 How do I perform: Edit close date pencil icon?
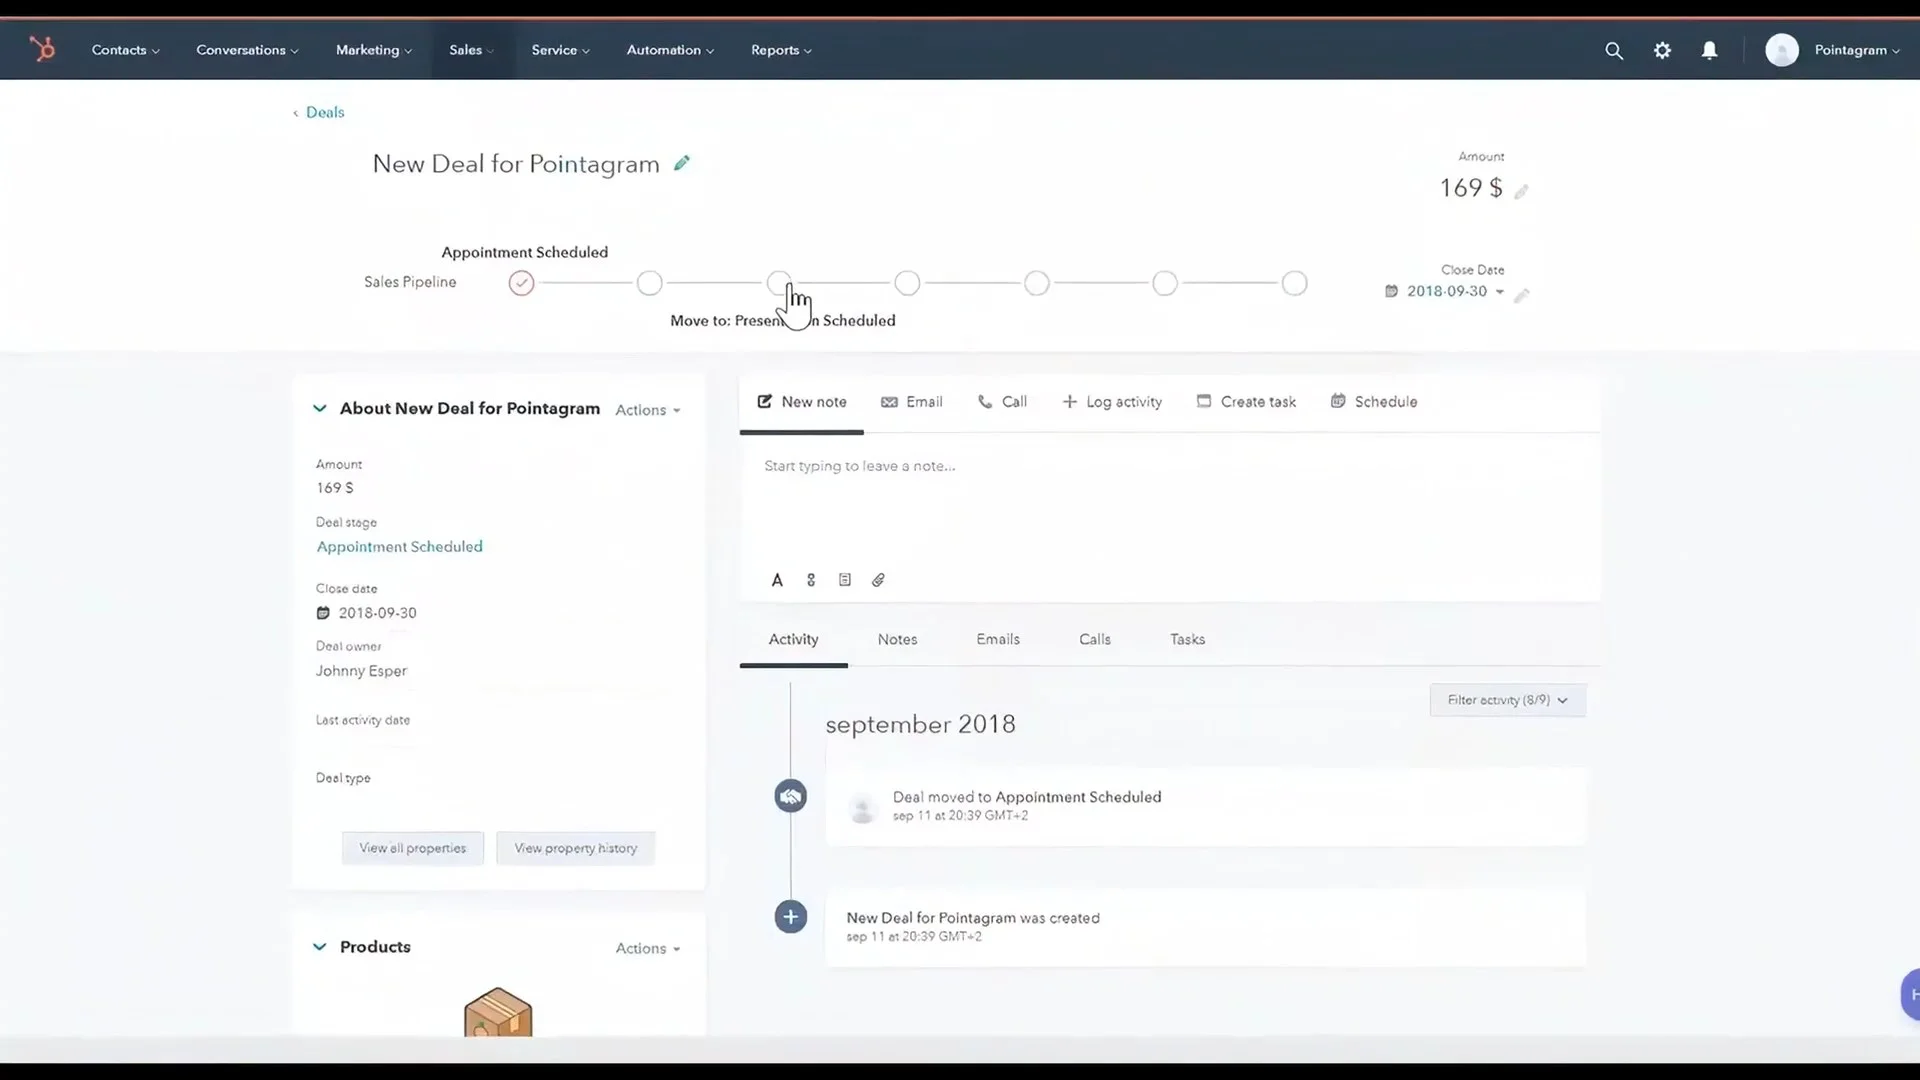pyautogui.click(x=1522, y=295)
